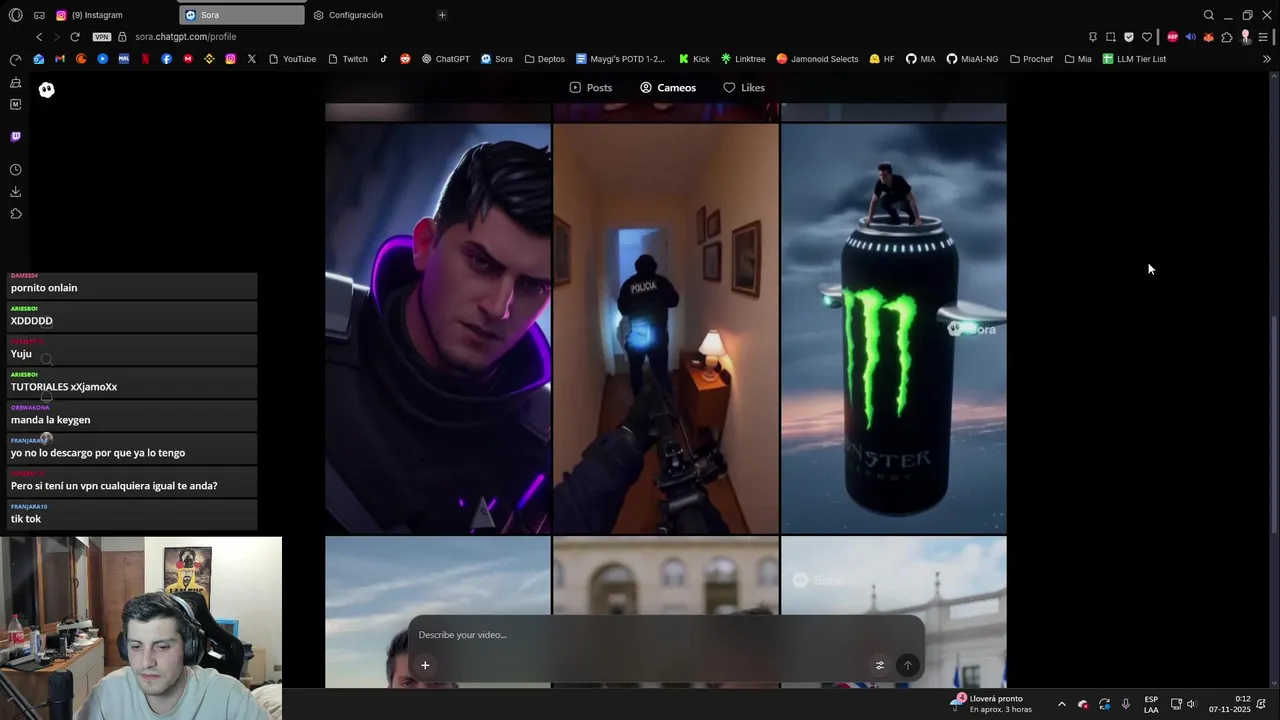Show more bookmarks via double chevron
Screen dimensions: 1280x720
[x=1267, y=59]
